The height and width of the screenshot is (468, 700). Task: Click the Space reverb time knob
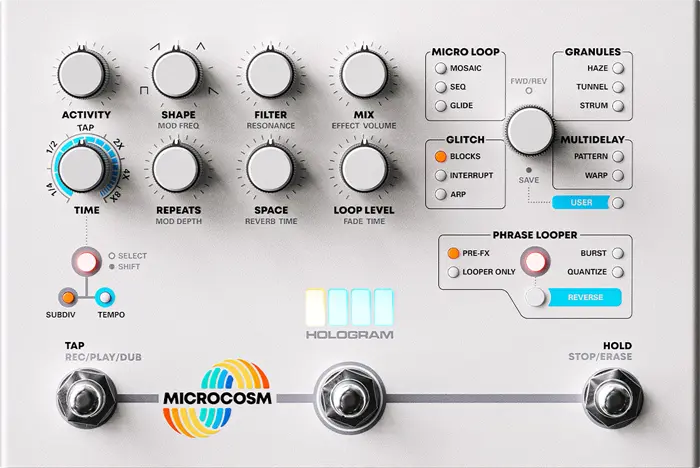tap(270, 169)
